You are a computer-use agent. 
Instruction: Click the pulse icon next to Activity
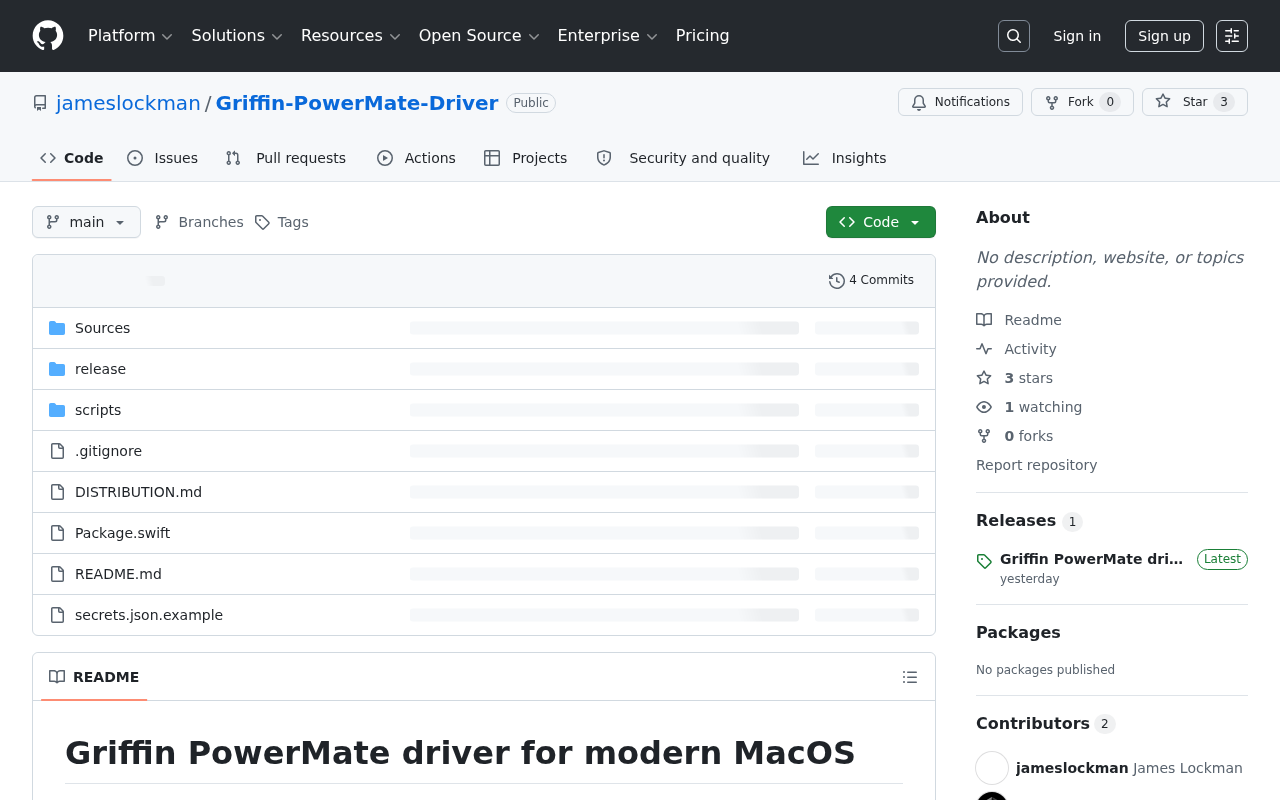(984, 349)
